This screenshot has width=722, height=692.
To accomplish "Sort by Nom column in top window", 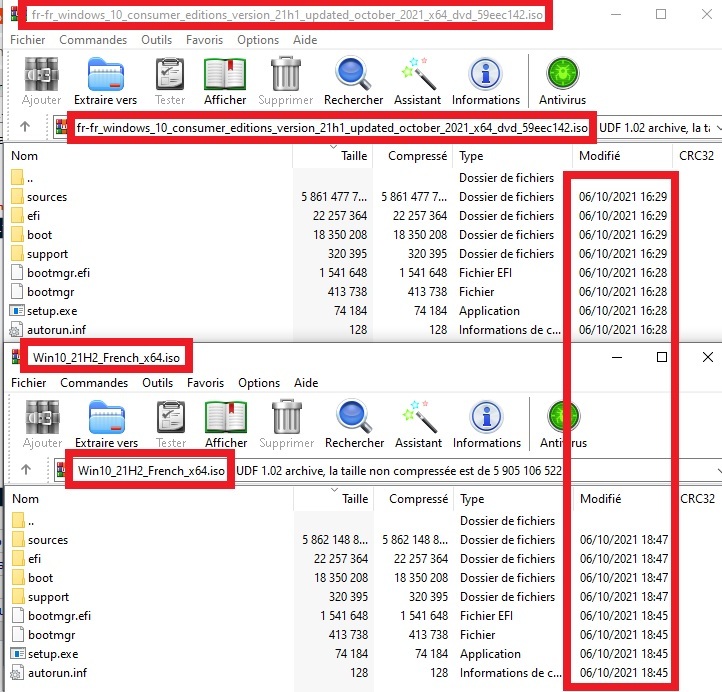I will coord(151,156).
